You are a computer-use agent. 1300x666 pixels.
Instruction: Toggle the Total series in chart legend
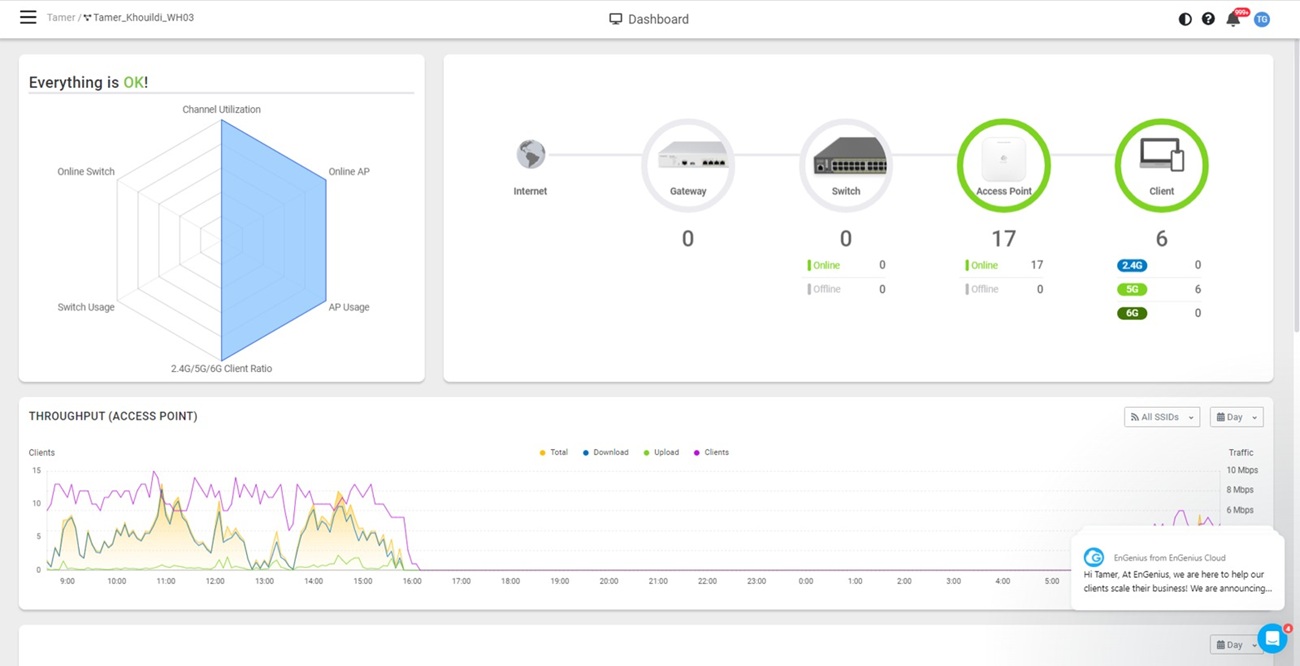[554, 453]
